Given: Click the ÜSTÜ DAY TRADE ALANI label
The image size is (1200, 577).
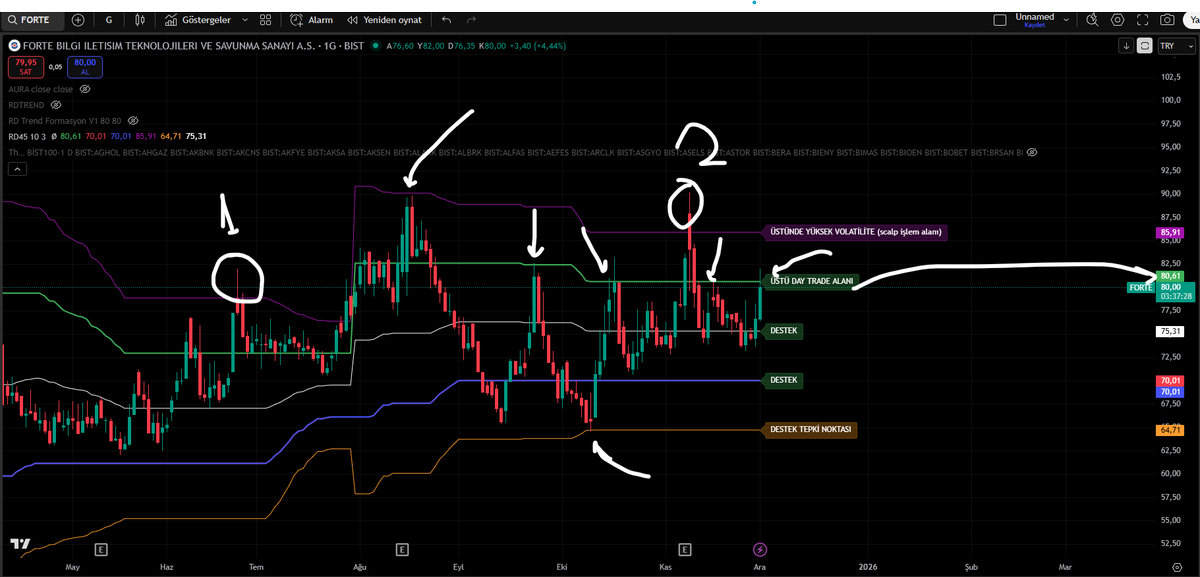Looking at the screenshot, I should pyautogui.click(x=811, y=282).
